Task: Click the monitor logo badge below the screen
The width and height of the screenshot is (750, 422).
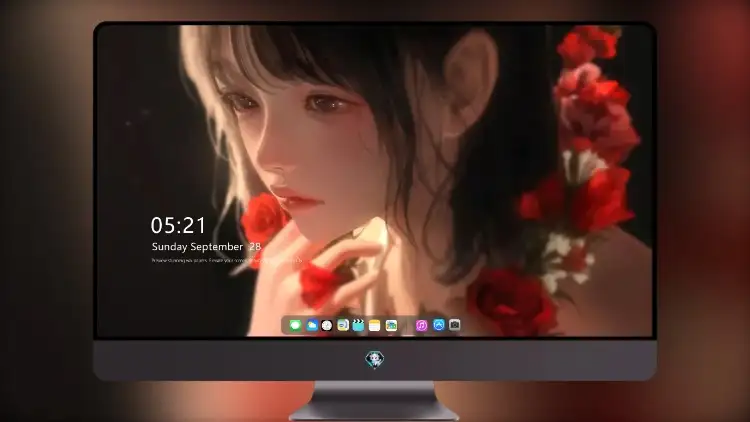Action: click(375, 359)
